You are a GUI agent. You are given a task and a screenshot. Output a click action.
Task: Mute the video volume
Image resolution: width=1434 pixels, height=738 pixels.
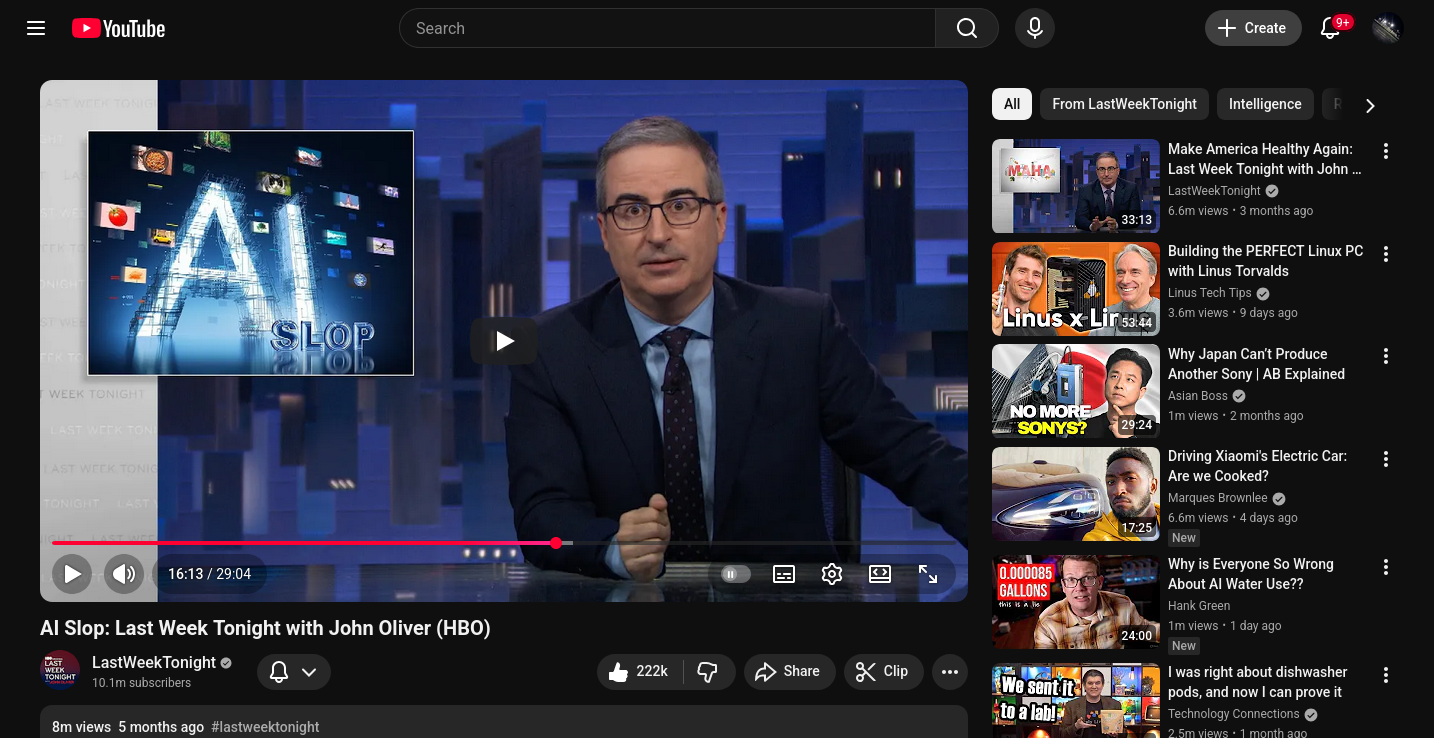click(x=124, y=574)
